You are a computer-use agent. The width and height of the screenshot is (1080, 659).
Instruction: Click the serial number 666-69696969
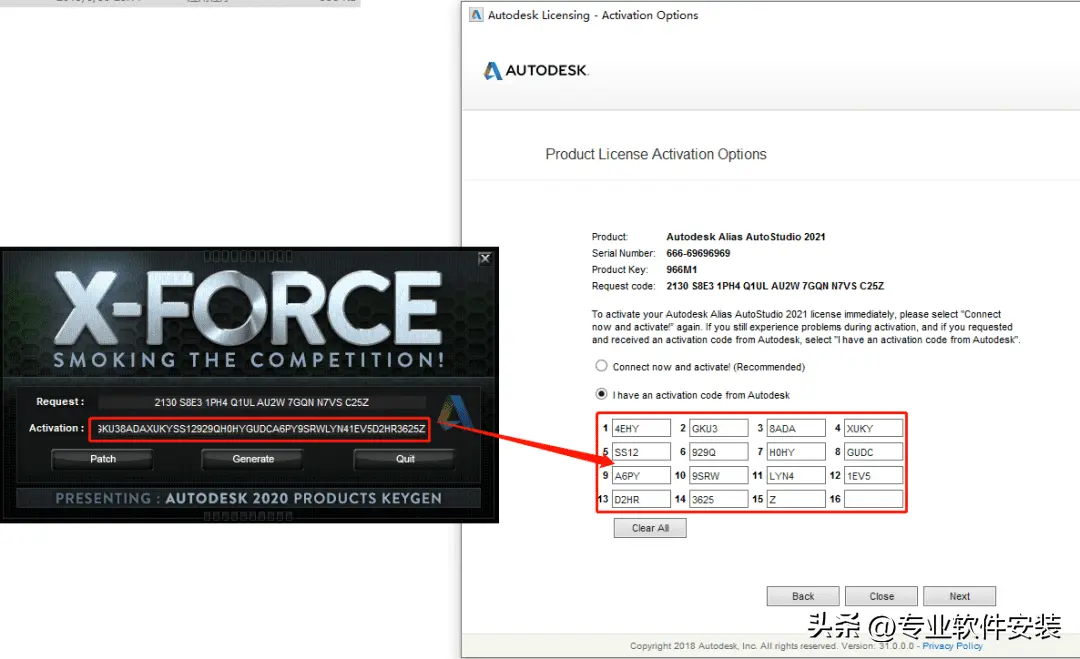coord(698,253)
